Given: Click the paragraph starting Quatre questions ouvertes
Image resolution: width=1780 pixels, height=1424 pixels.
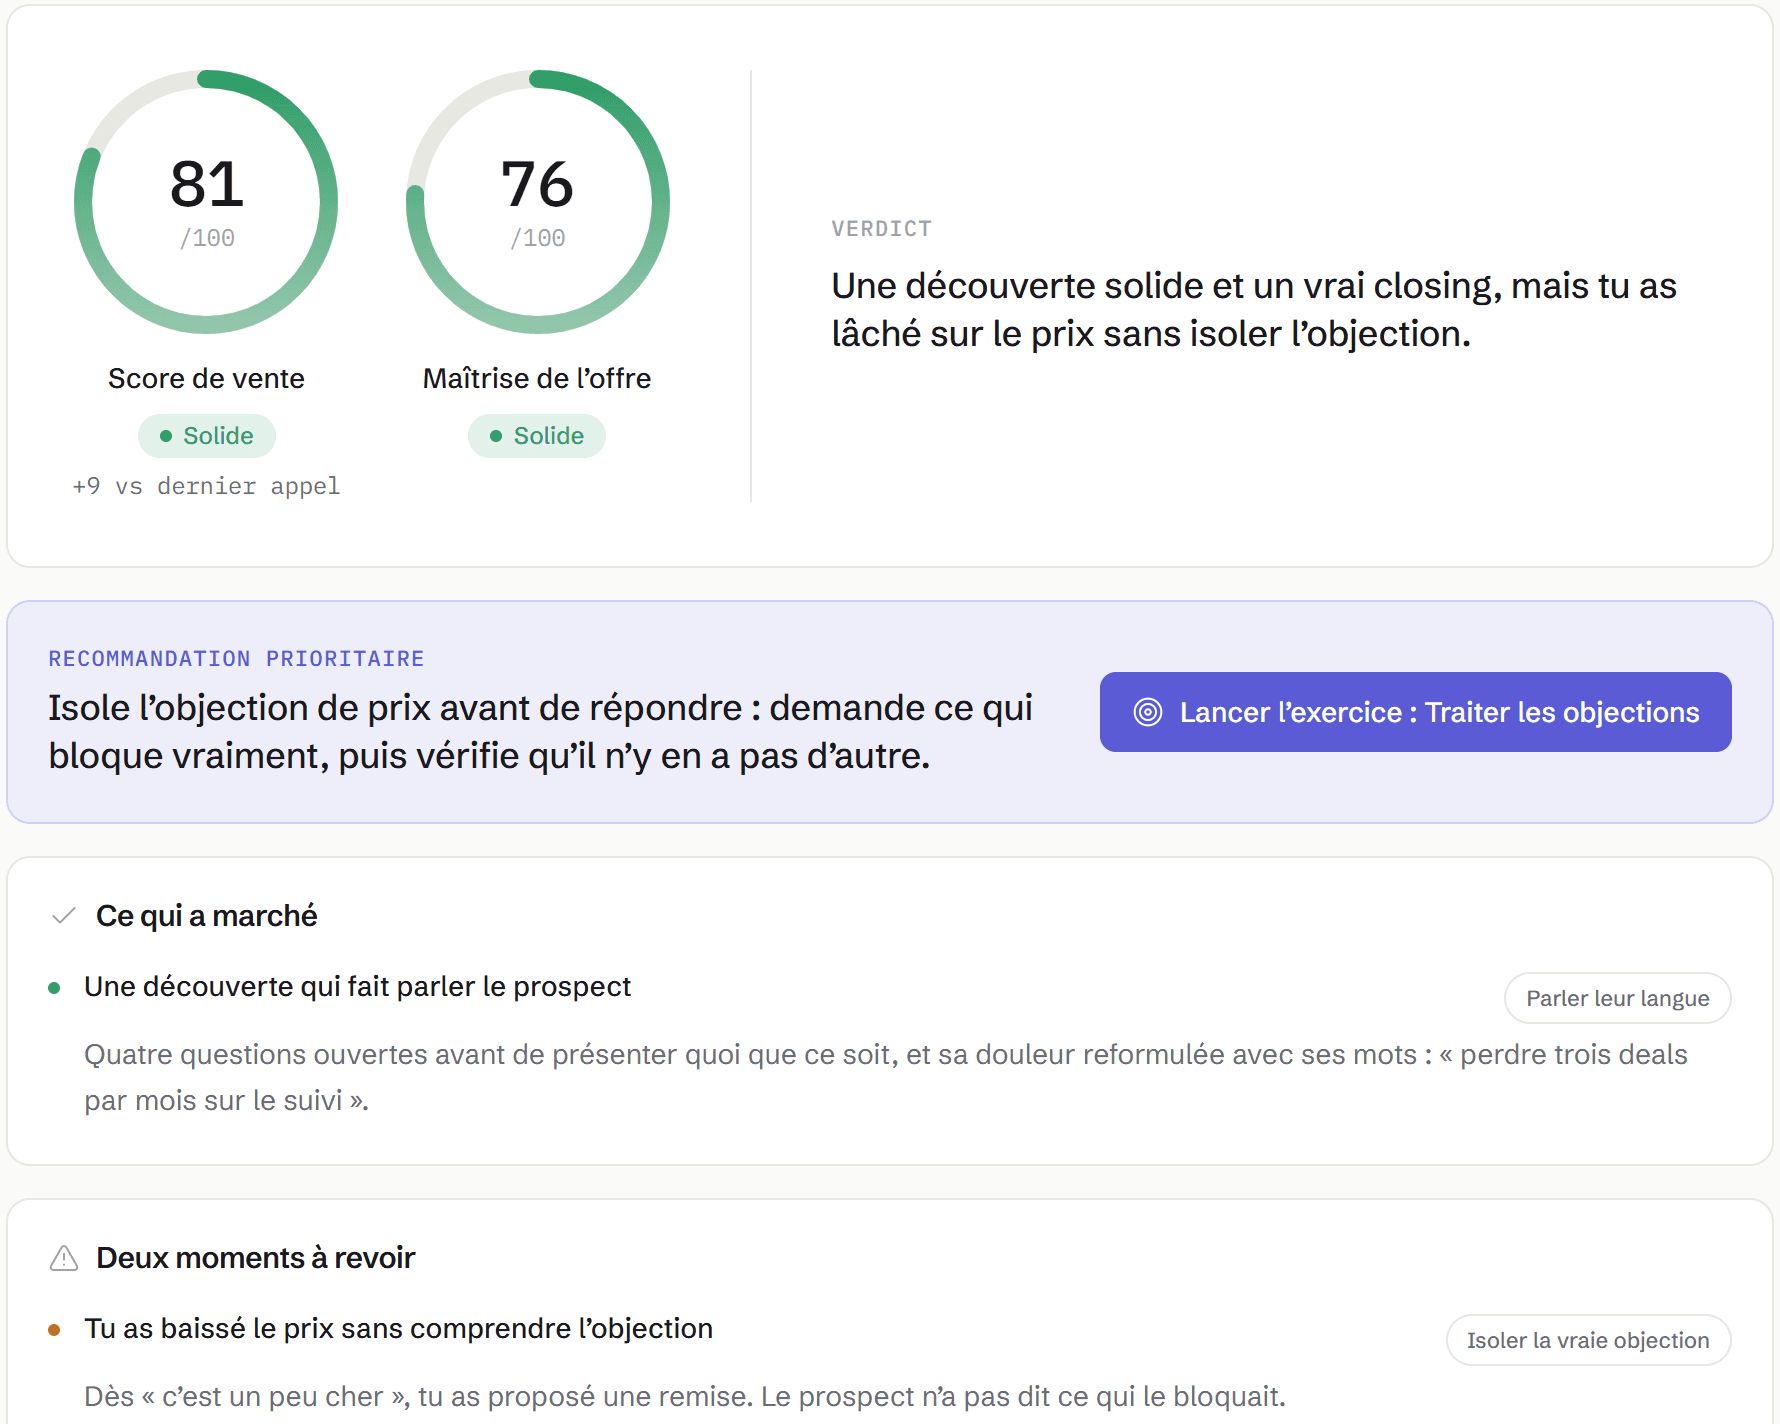Looking at the screenshot, I should click(886, 1077).
